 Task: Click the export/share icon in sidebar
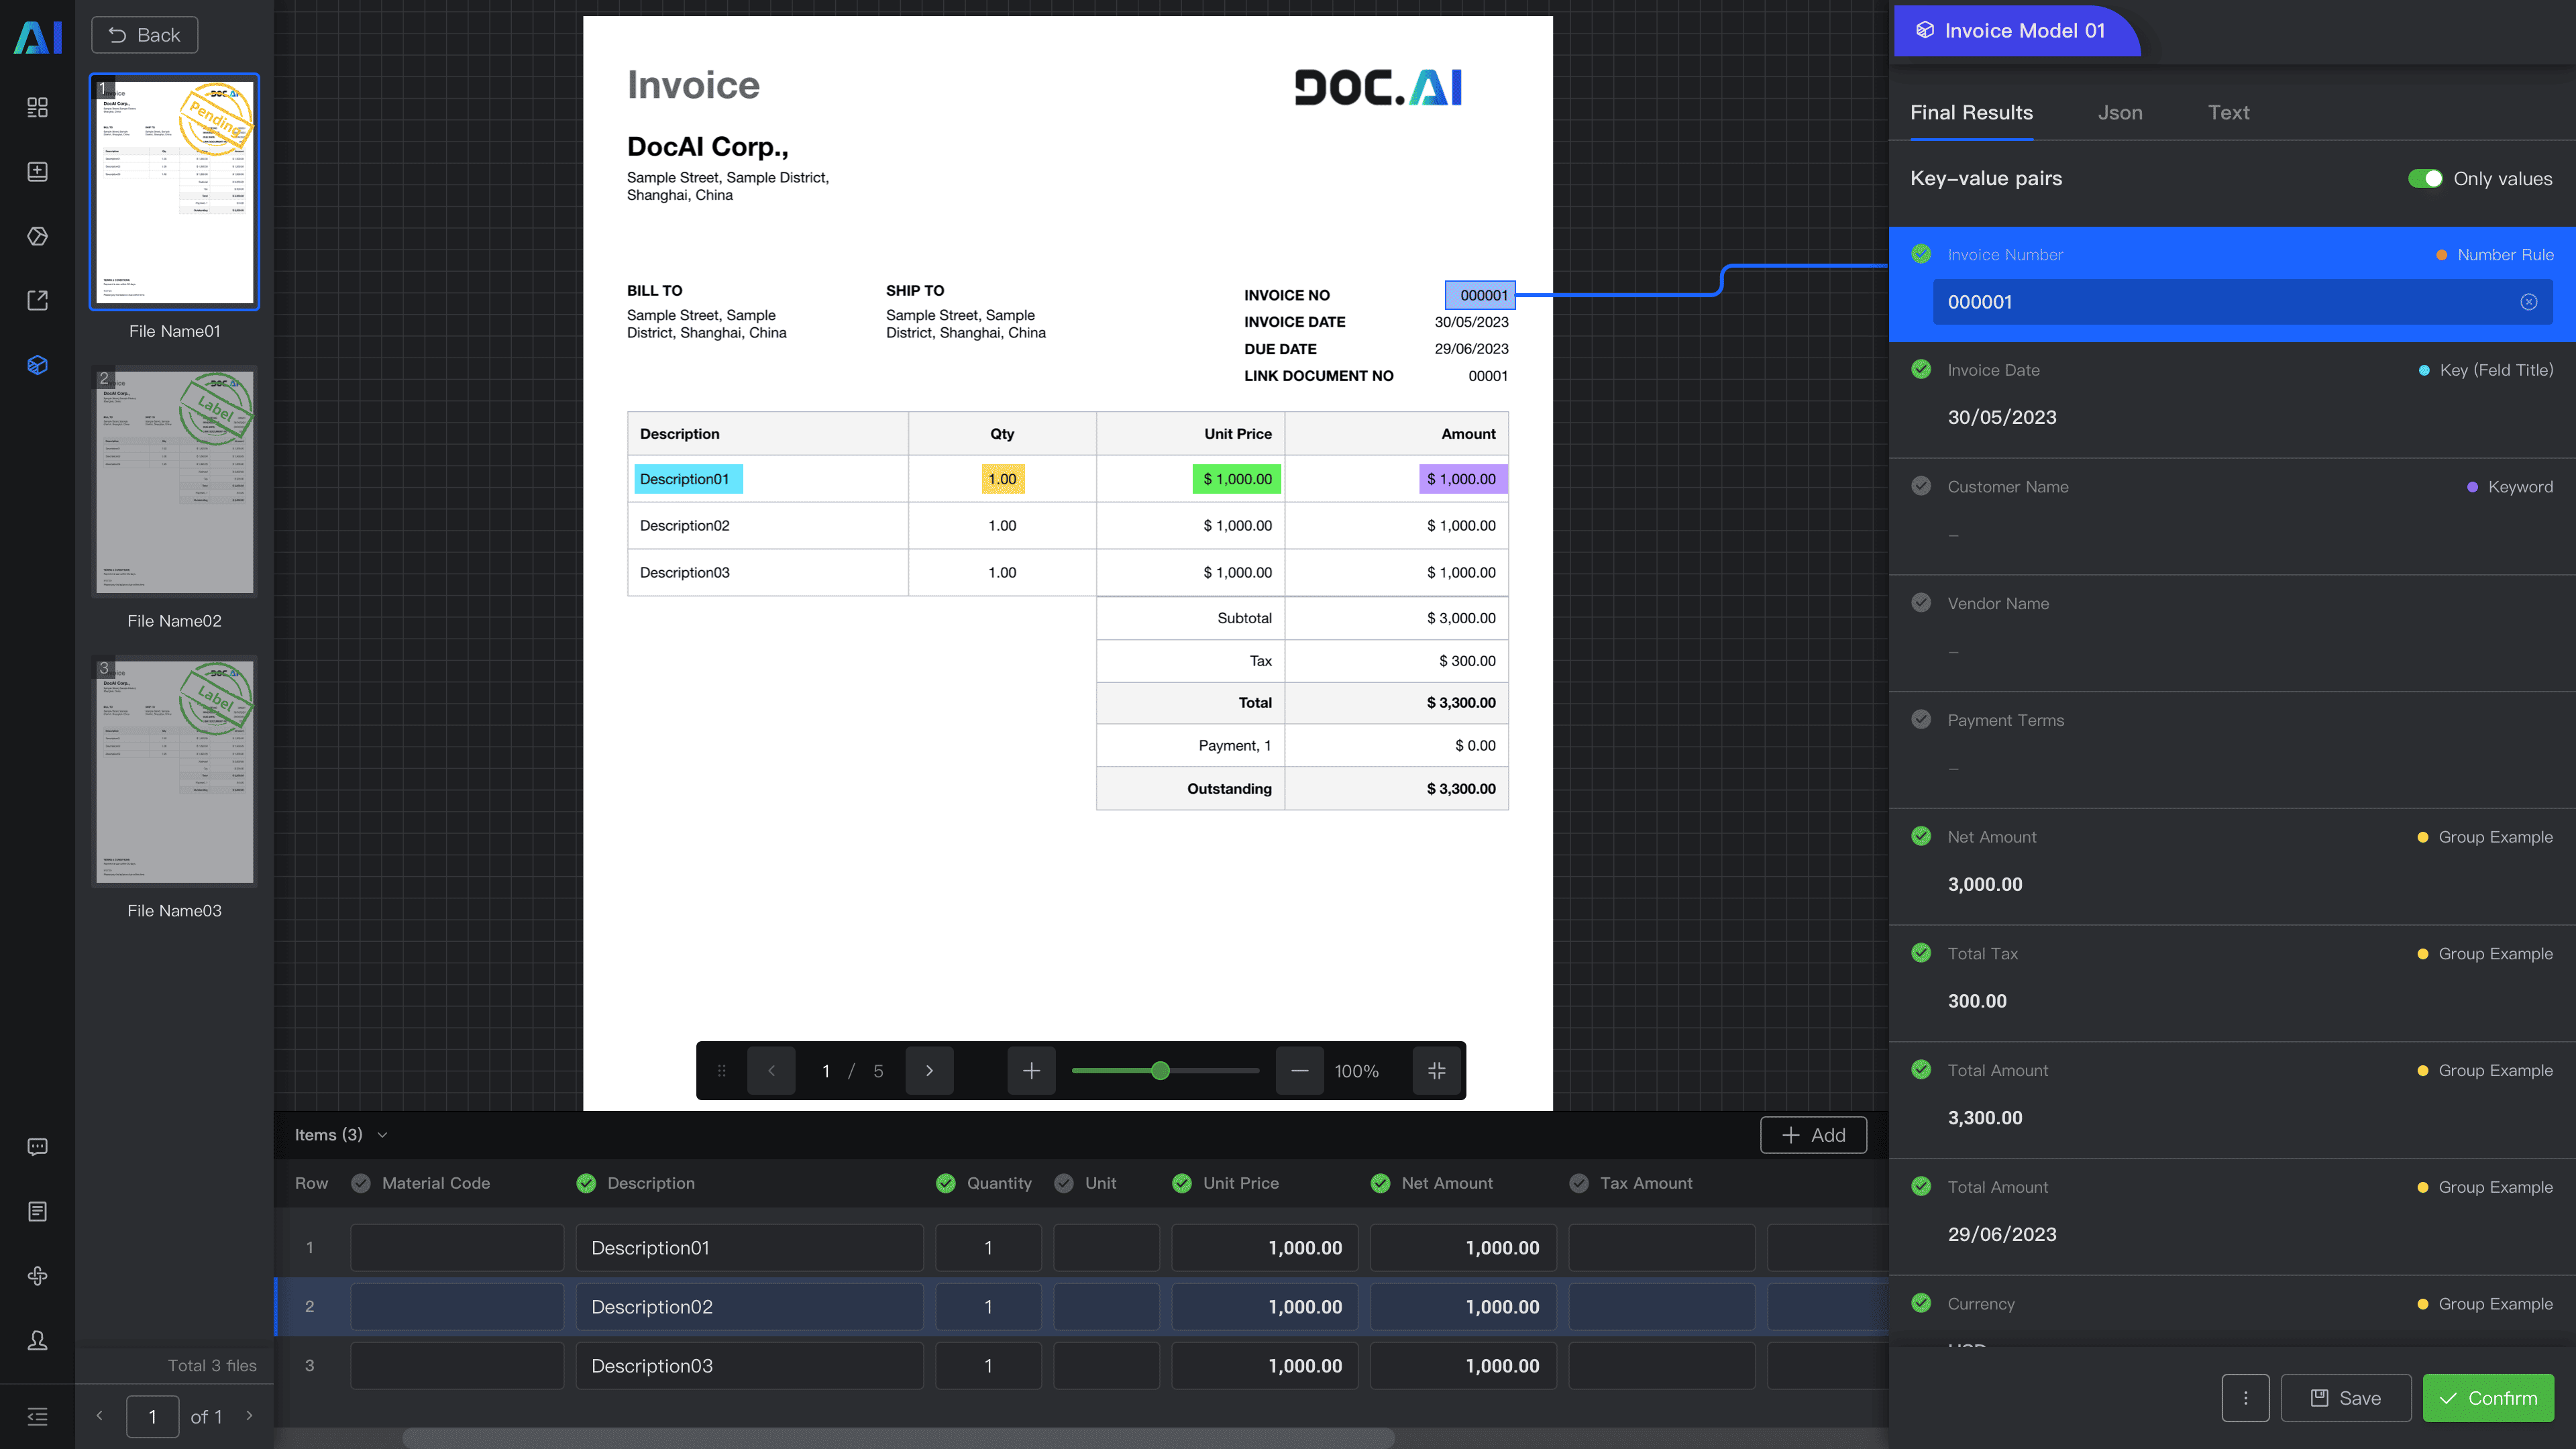[x=37, y=300]
